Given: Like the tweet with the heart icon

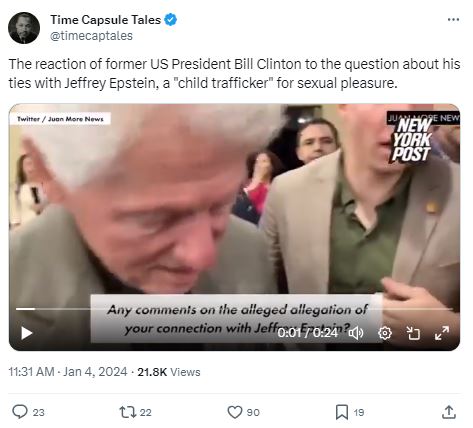Looking at the screenshot, I should pos(235,412).
